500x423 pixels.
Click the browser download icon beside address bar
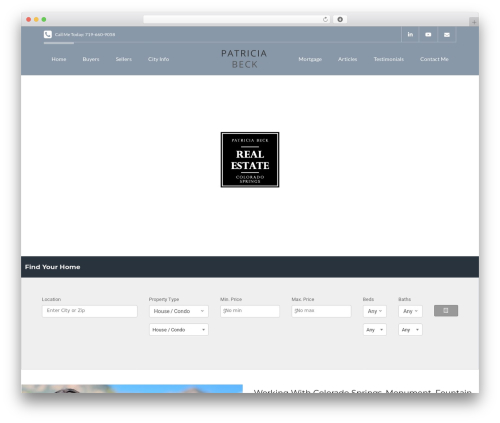point(340,19)
